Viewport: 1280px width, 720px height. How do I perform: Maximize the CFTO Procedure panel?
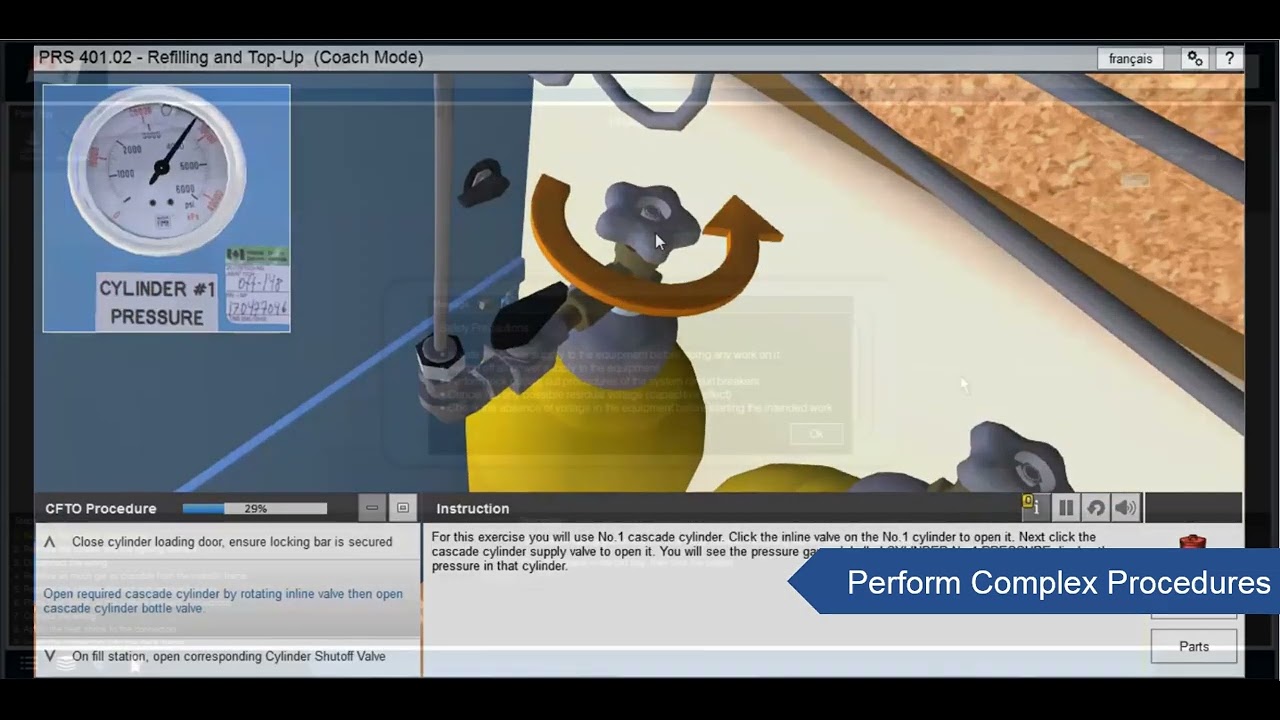pos(403,508)
